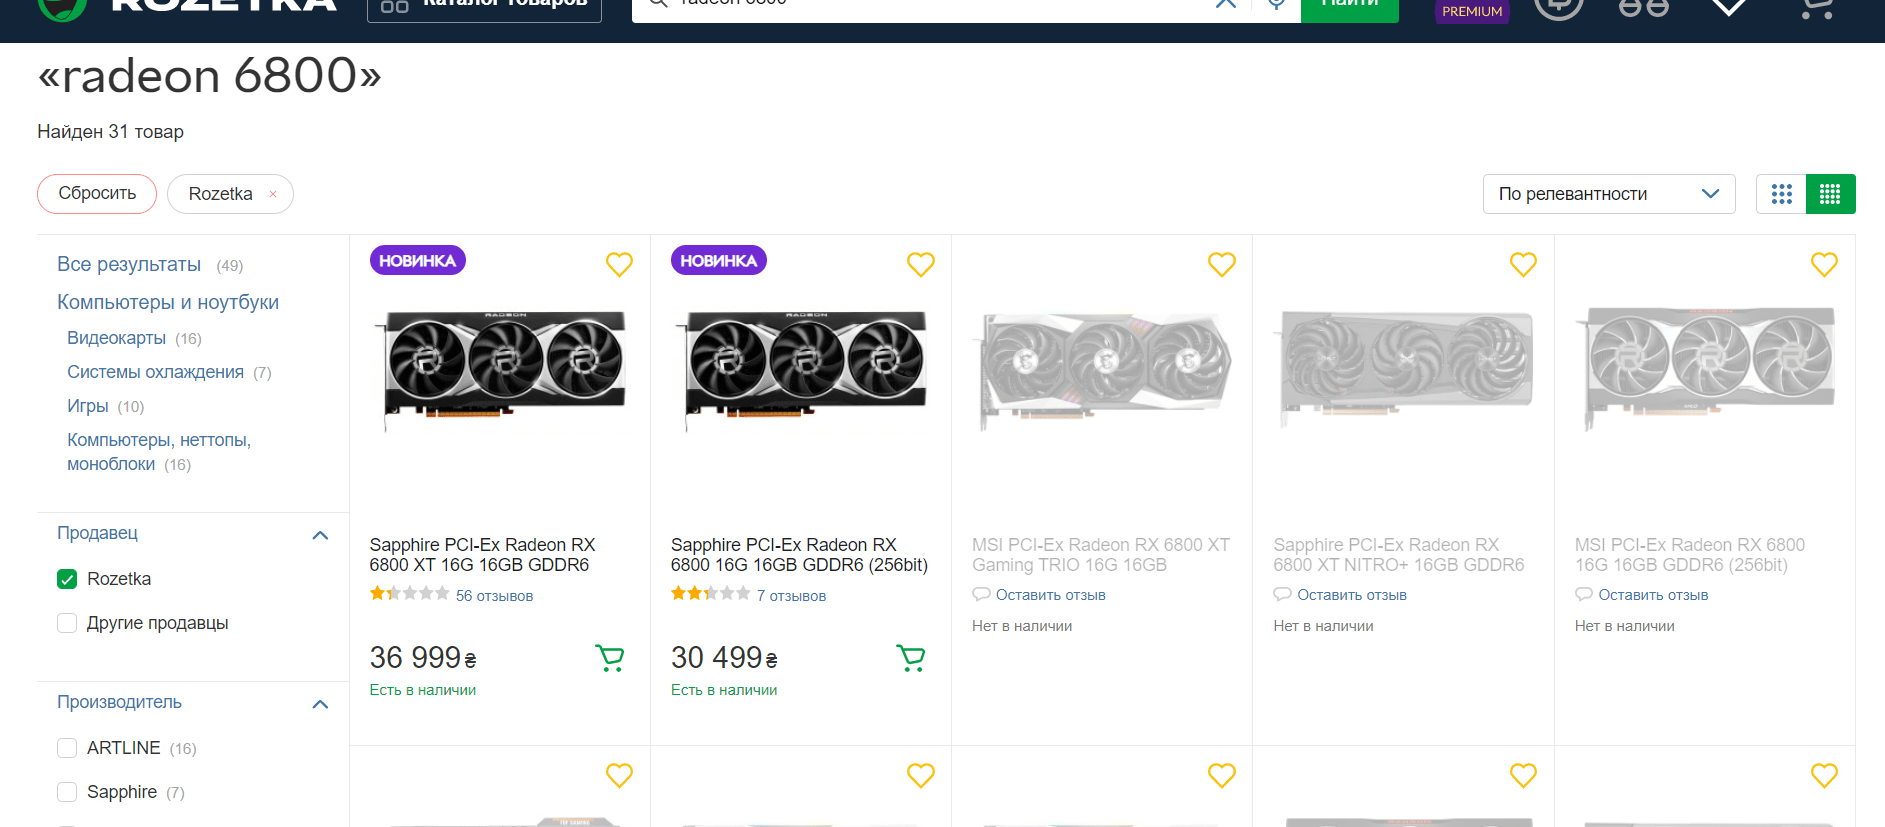Open the PREMIUM badge in header

1472,11
